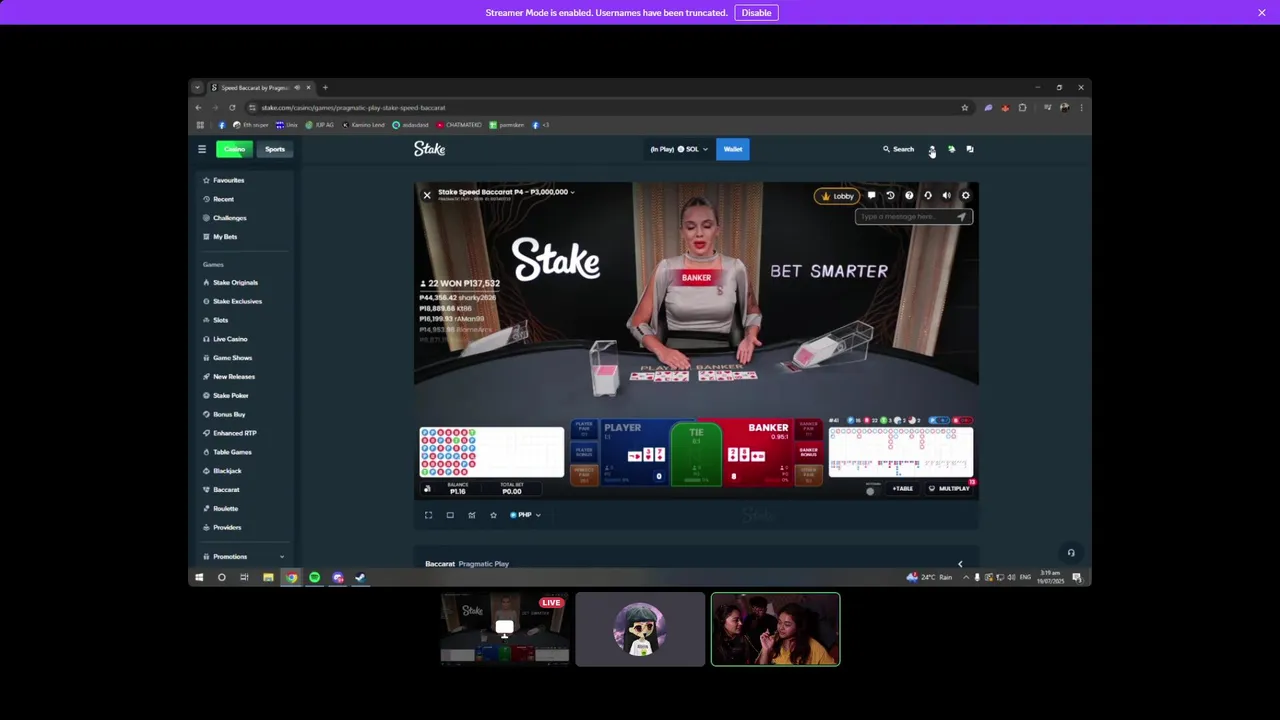This screenshot has width=1280, height=720.
Task: Open Steam from the Windows taskbar
Action: pyautogui.click(x=360, y=577)
